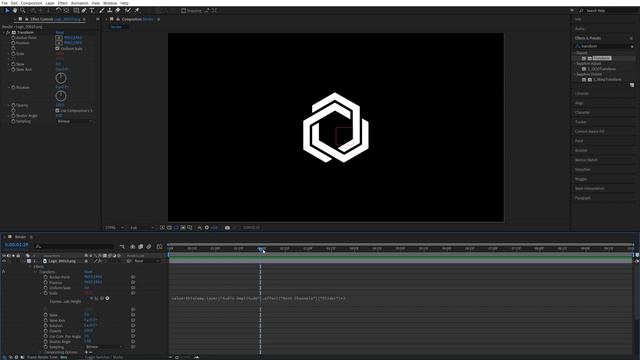This screenshot has width=640, height=360.
Task: Toggle the Uniform Scale checkbox
Action: (x=58, y=48)
